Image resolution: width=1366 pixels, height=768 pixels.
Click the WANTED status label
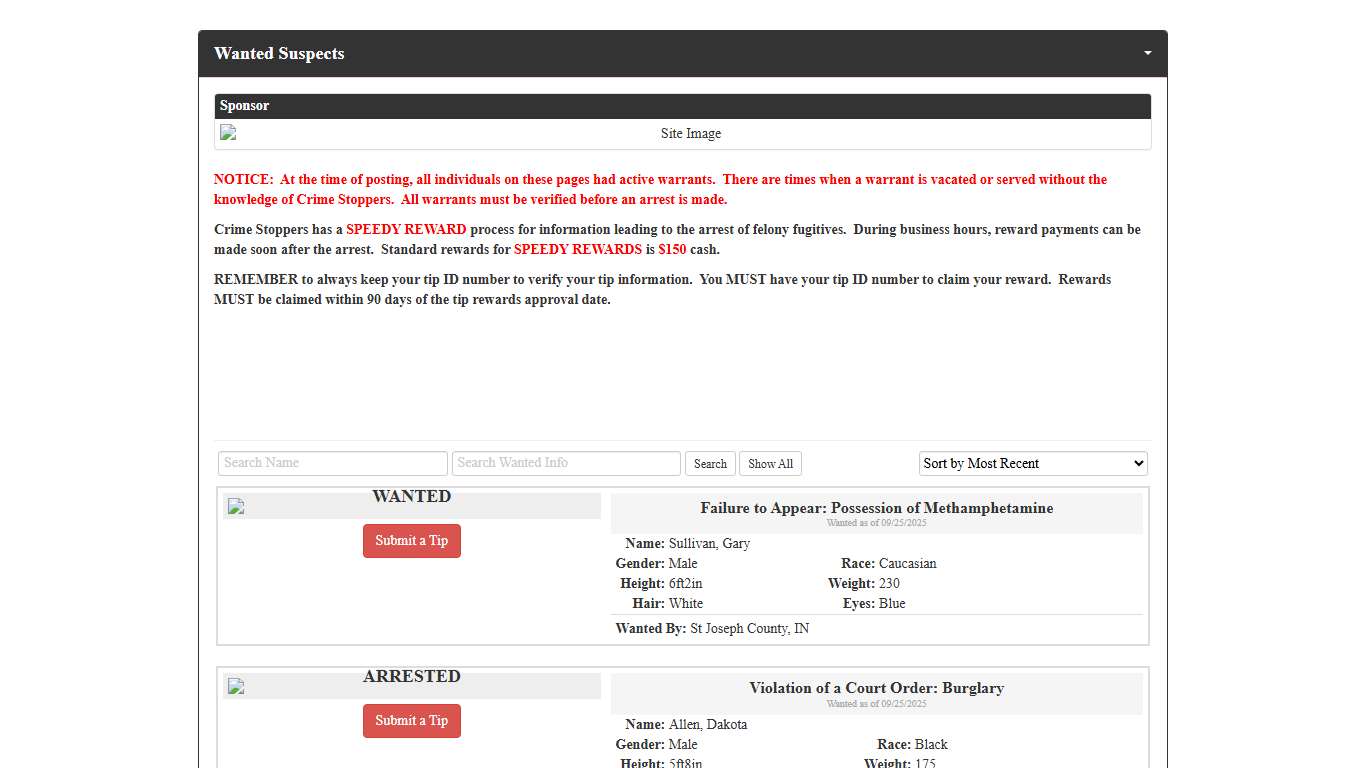tap(411, 496)
